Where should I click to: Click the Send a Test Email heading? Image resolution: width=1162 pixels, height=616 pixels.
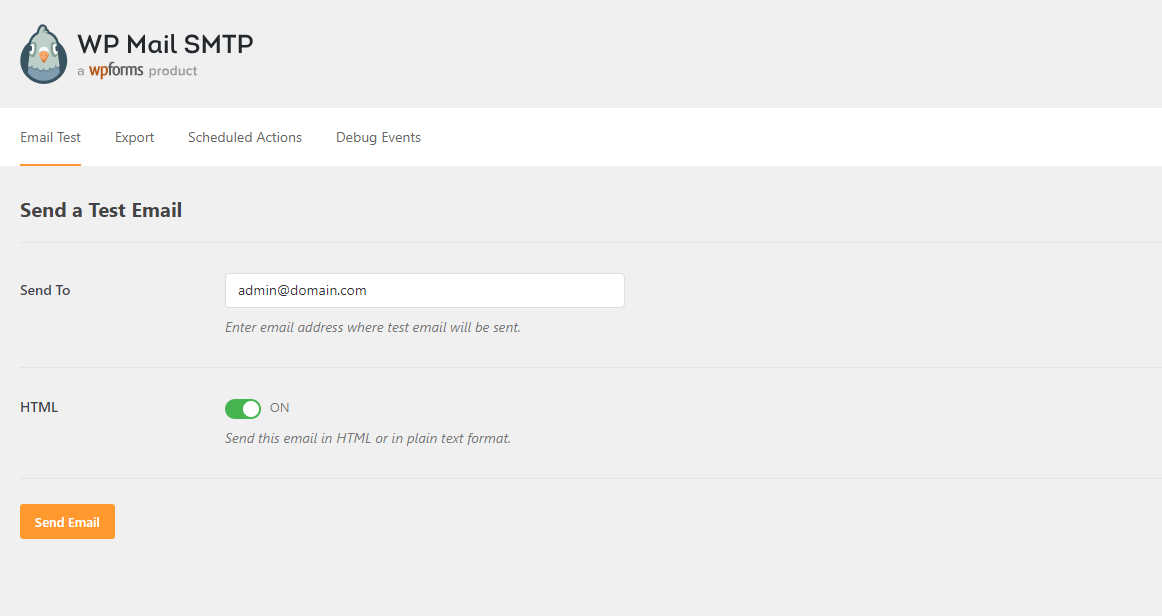[x=100, y=210]
